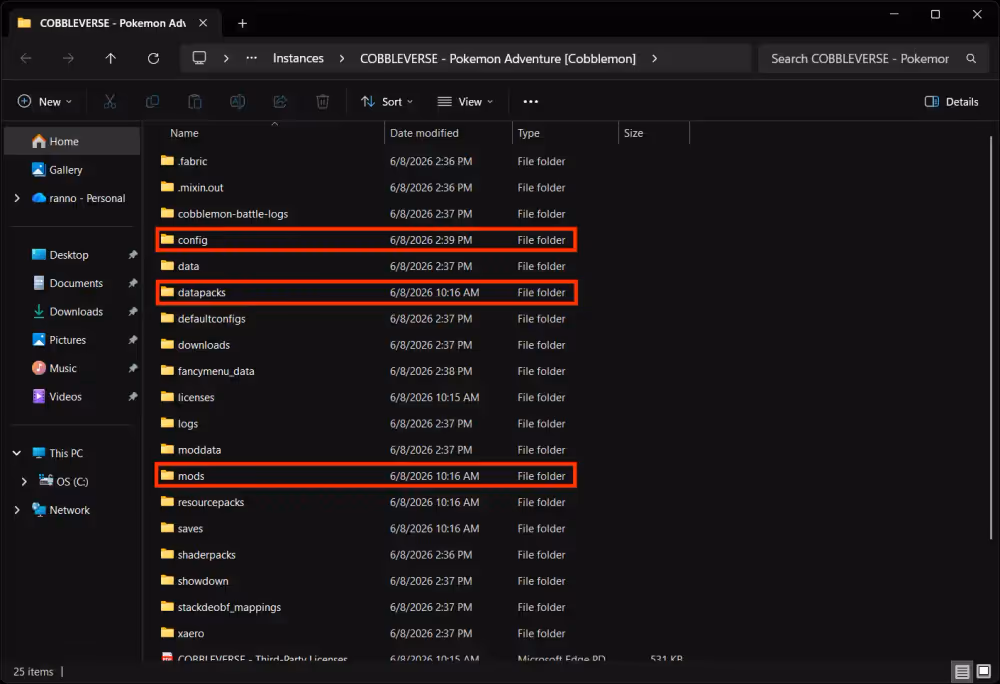The image size is (1000, 684).
Task: Expand the ranno - Personal OneDrive node
Action: coord(17,198)
